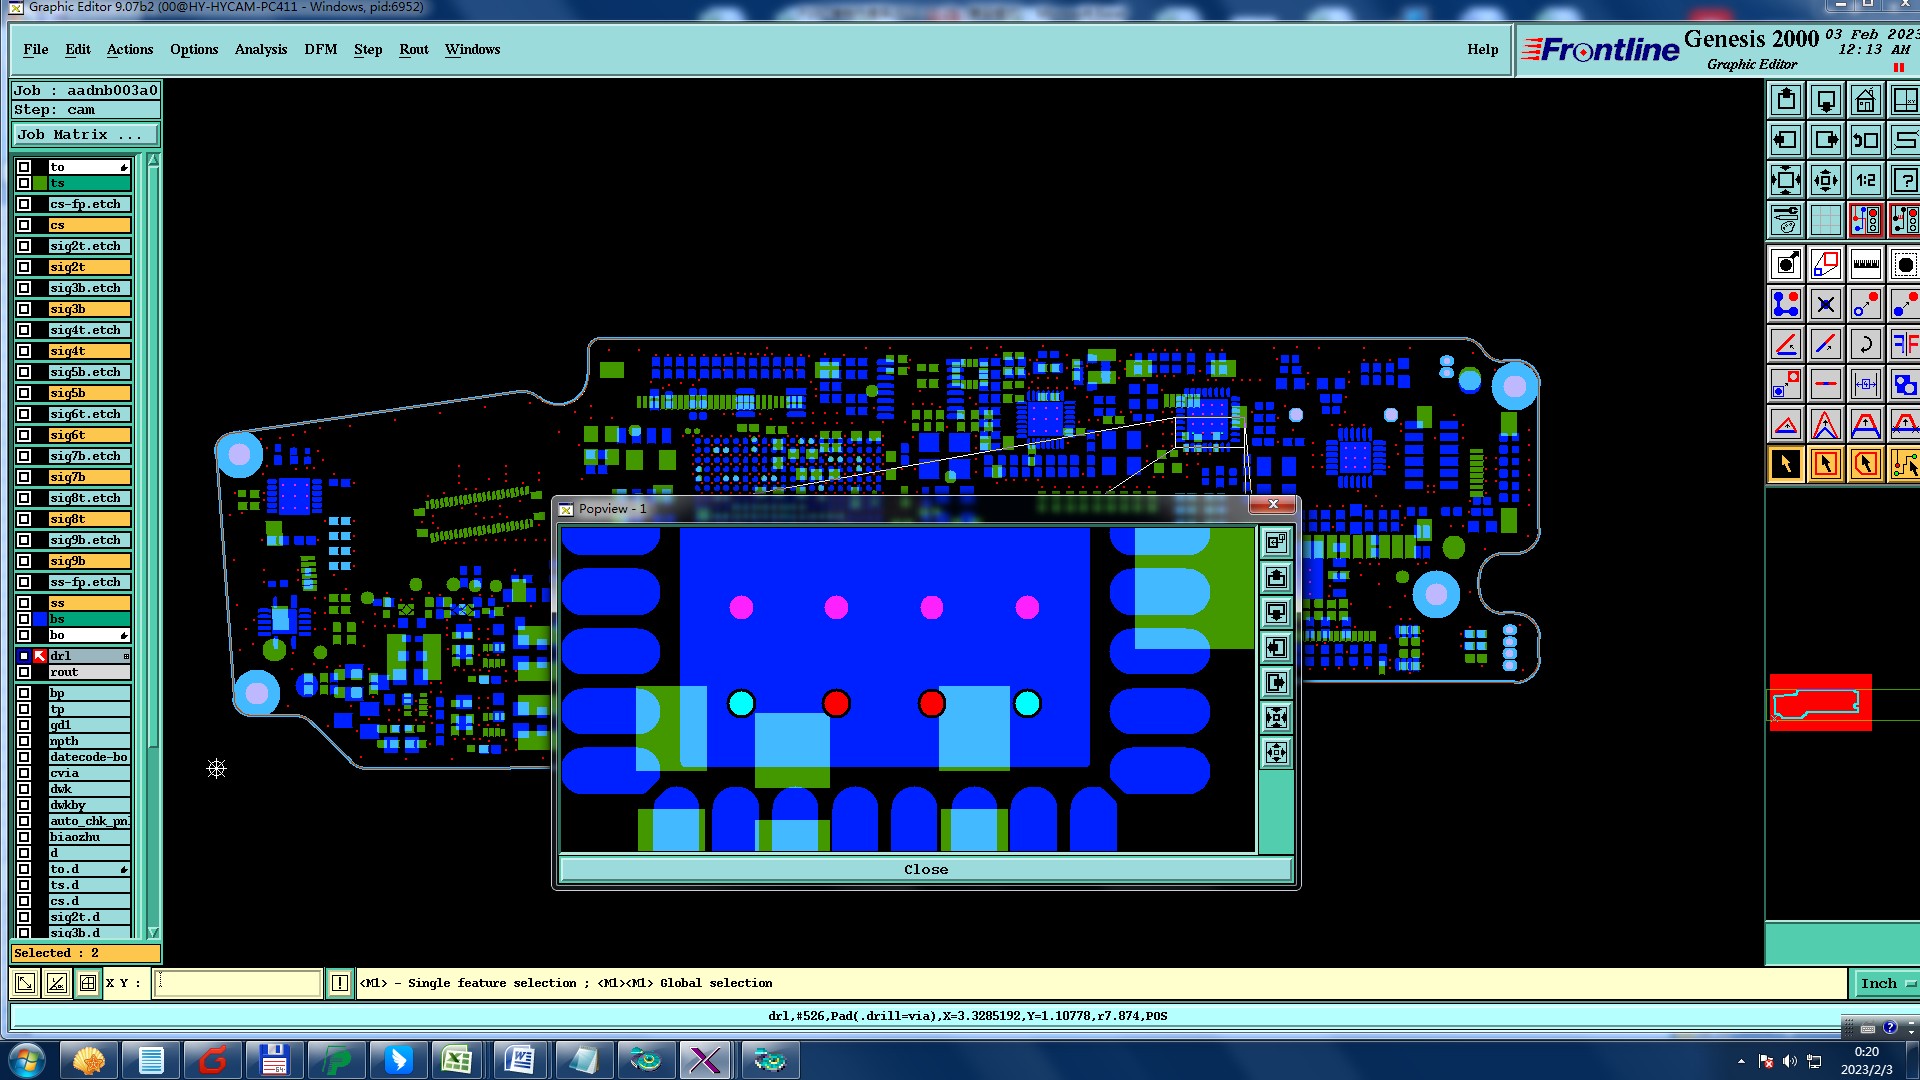Click the grid display icon

[x=1825, y=220]
